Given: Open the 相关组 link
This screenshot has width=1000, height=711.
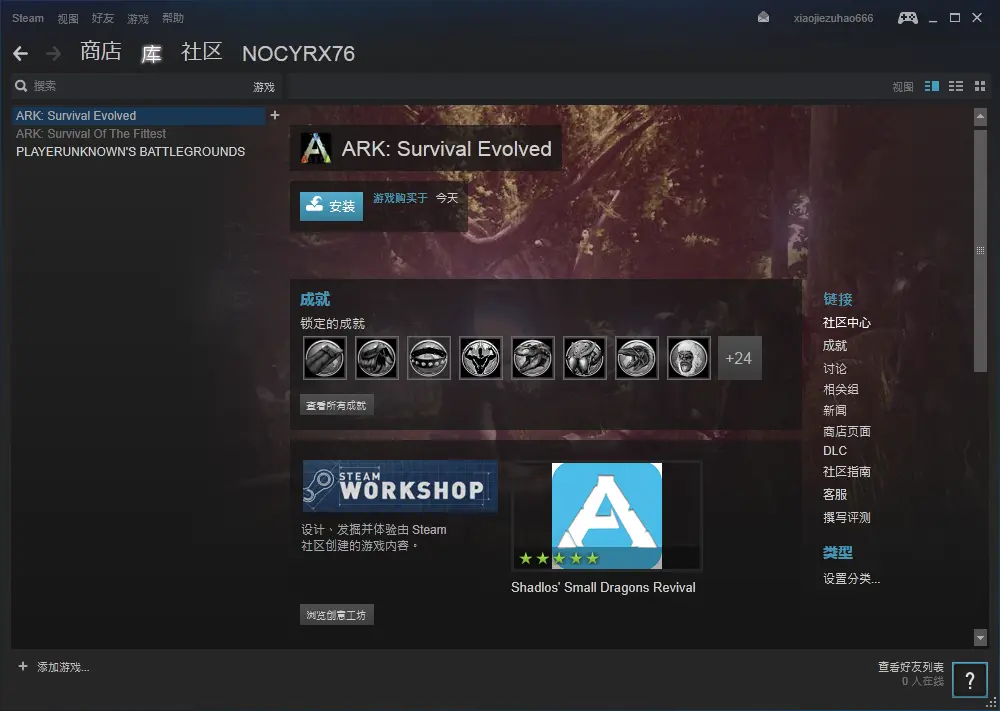Looking at the screenshot, I should coord(841,389).
